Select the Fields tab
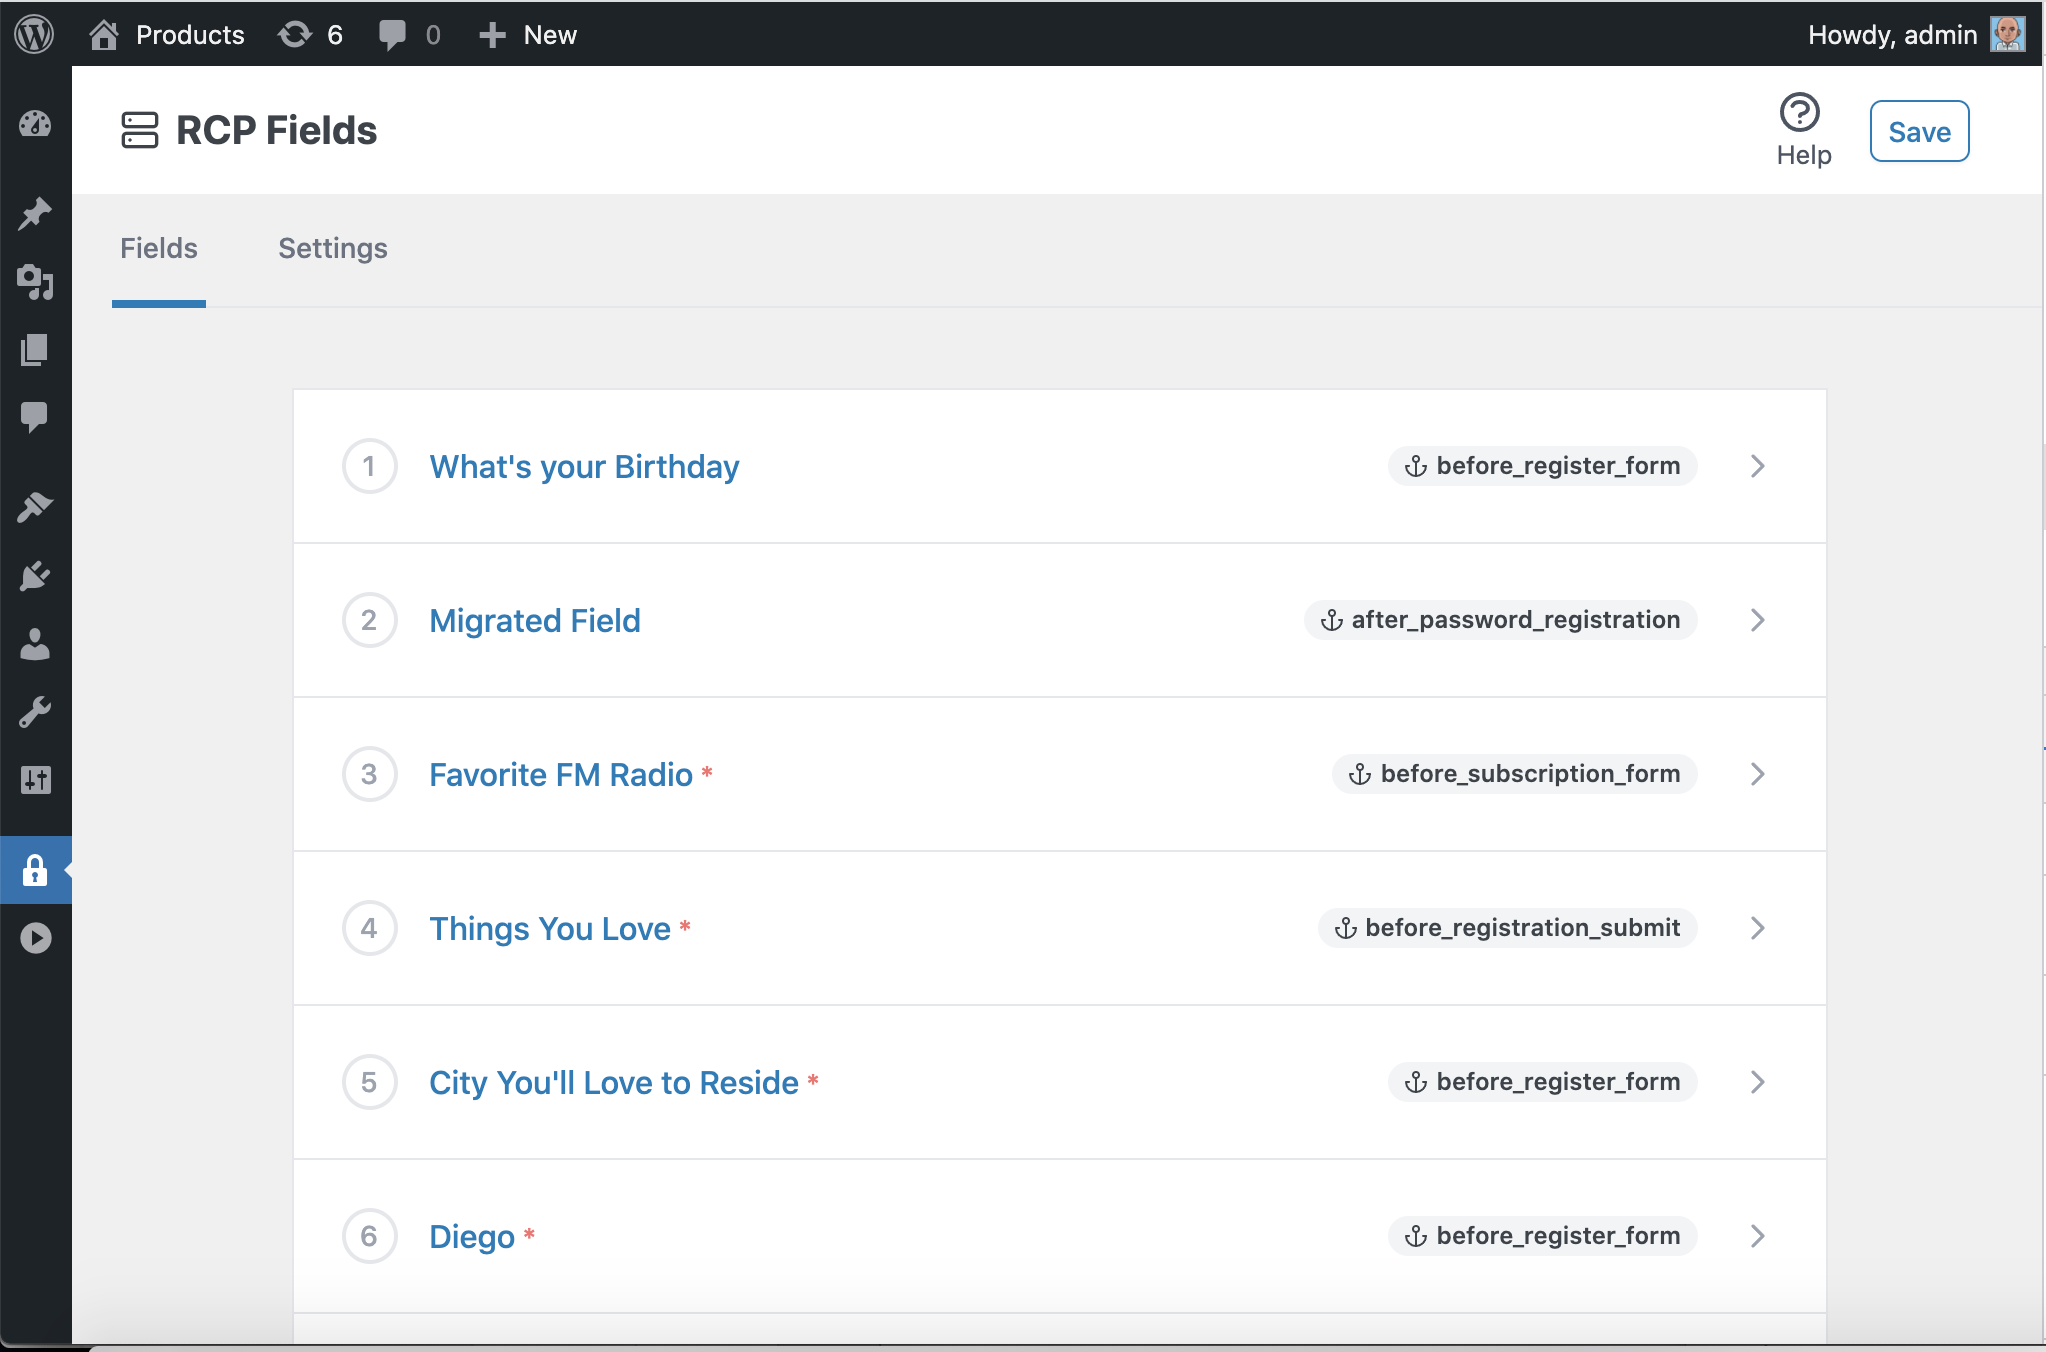This screenshot has width=2046, height=1352. pyautogui.click(x=159, y=248)
